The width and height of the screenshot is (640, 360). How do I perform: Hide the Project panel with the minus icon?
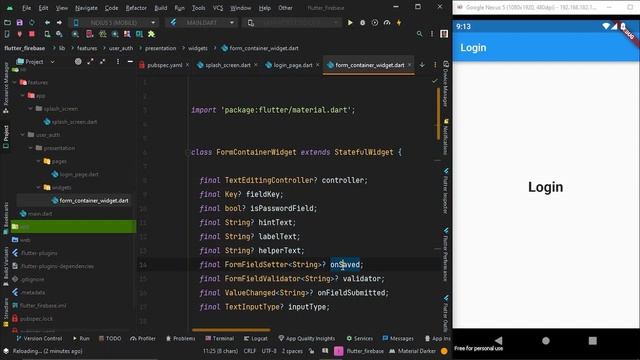point(130,62)
